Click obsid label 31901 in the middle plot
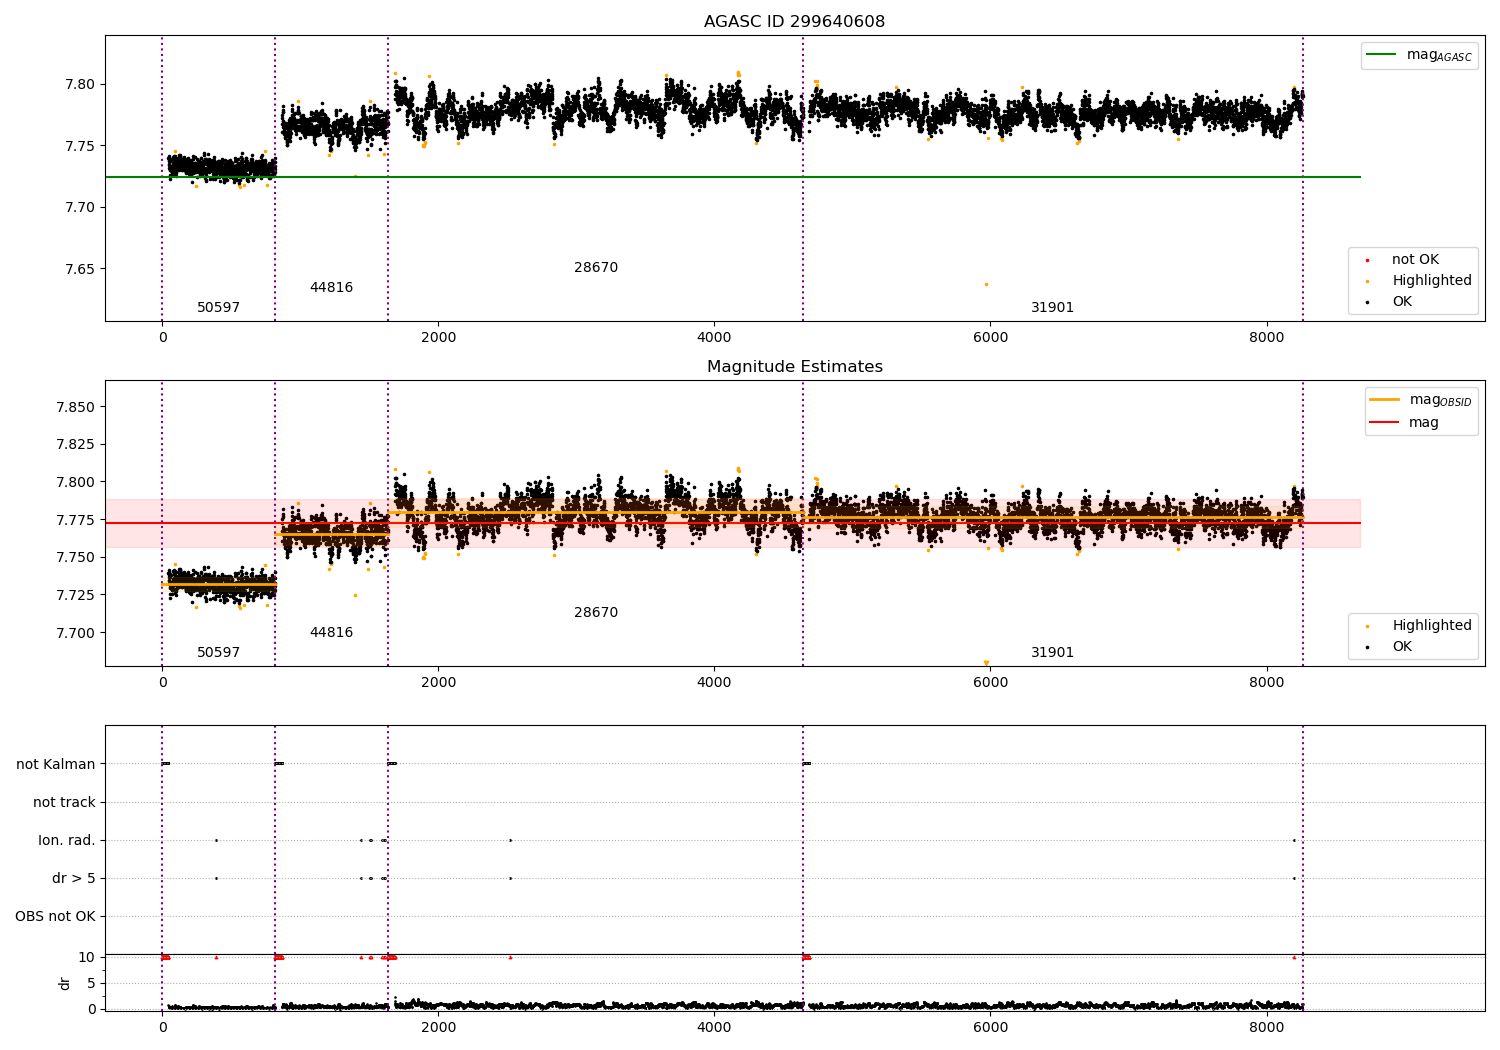This screenshot has width=1500, height=1050. [1052, 652]
